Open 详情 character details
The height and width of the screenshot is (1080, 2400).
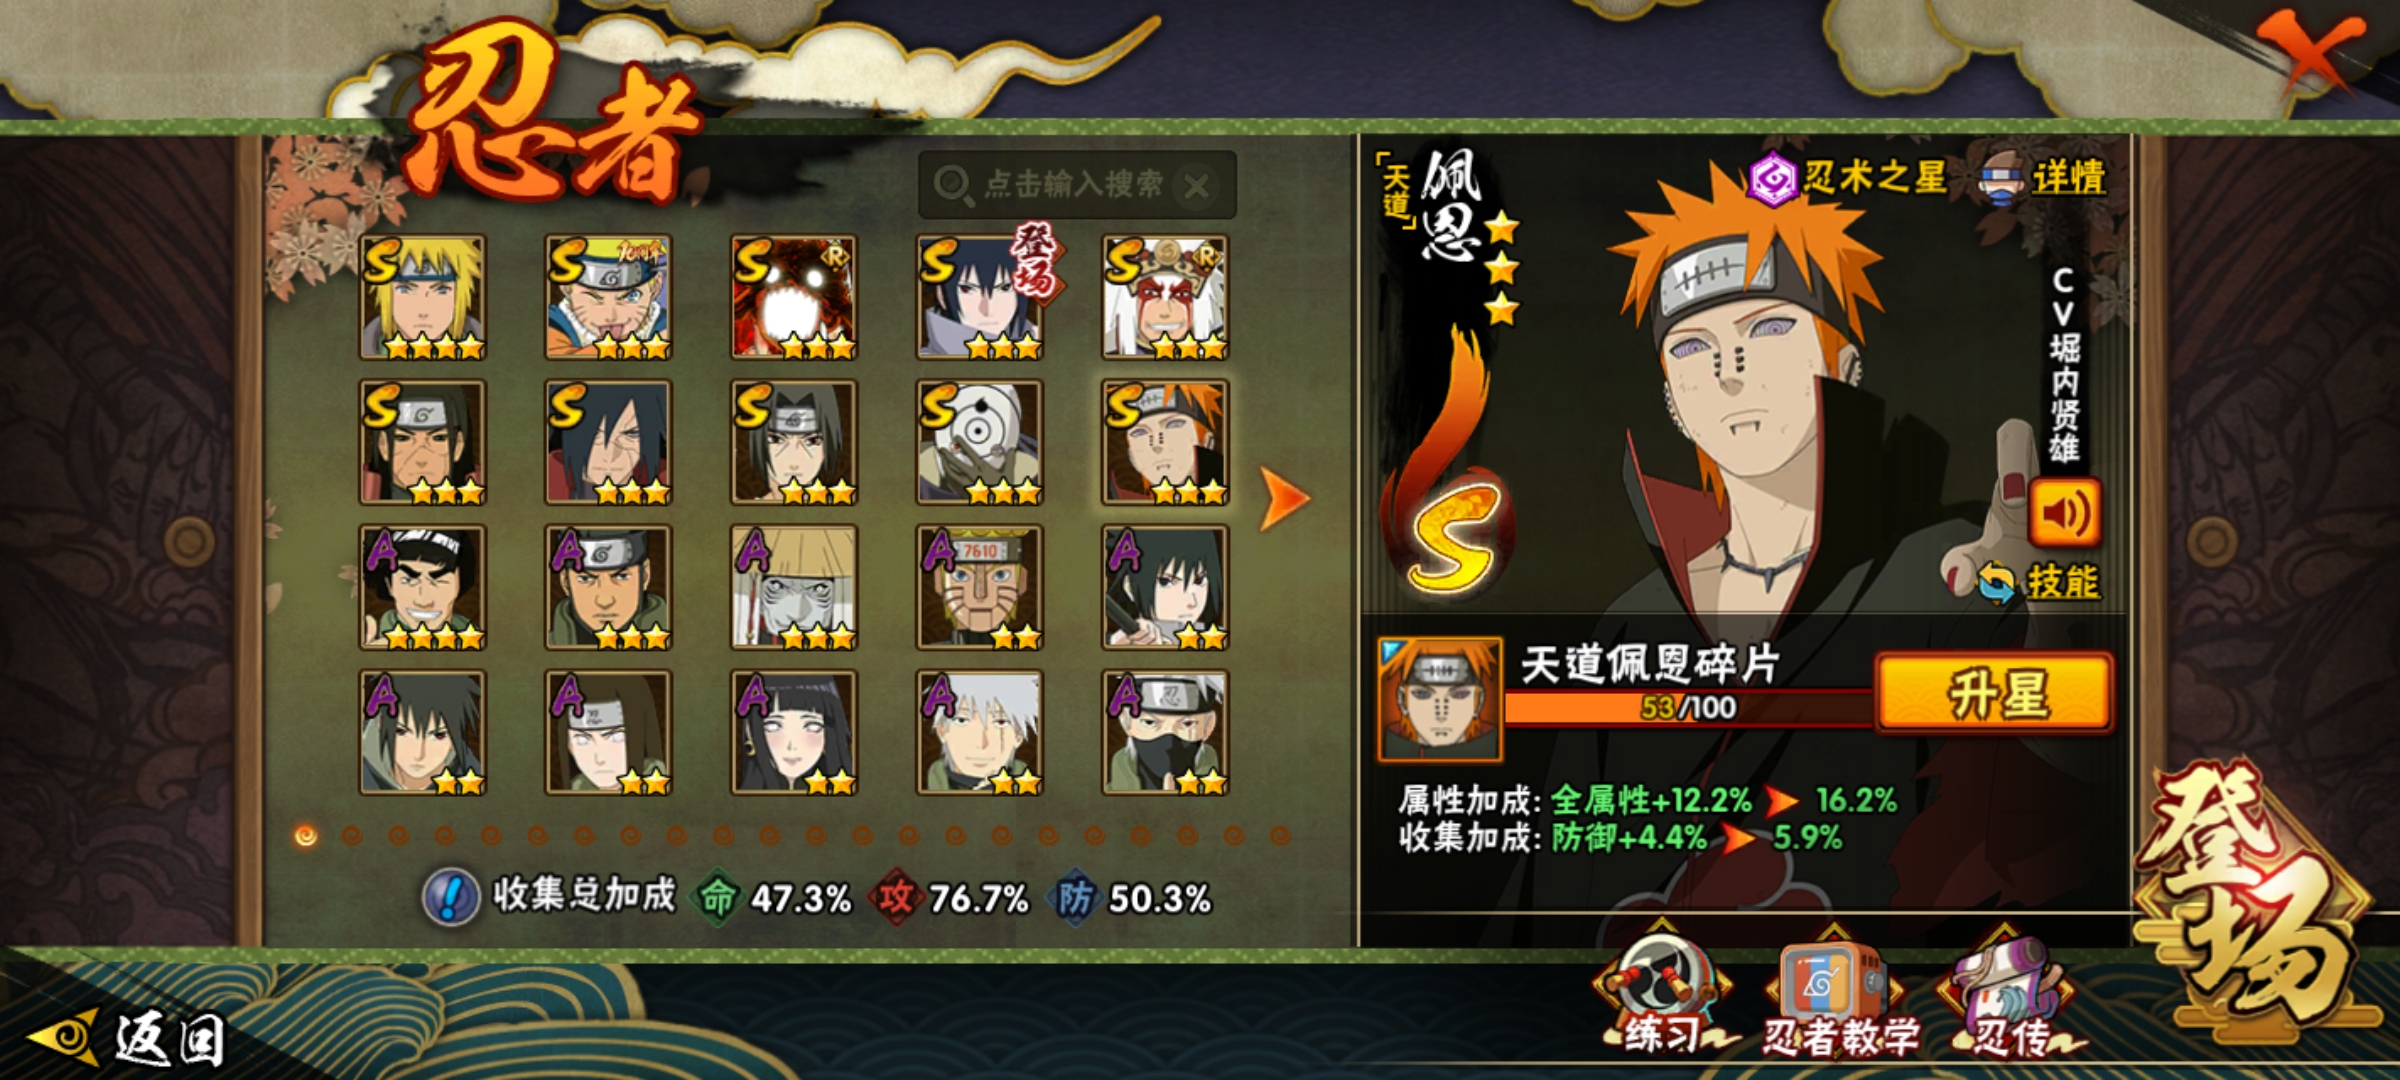[x=2043, y=179]
